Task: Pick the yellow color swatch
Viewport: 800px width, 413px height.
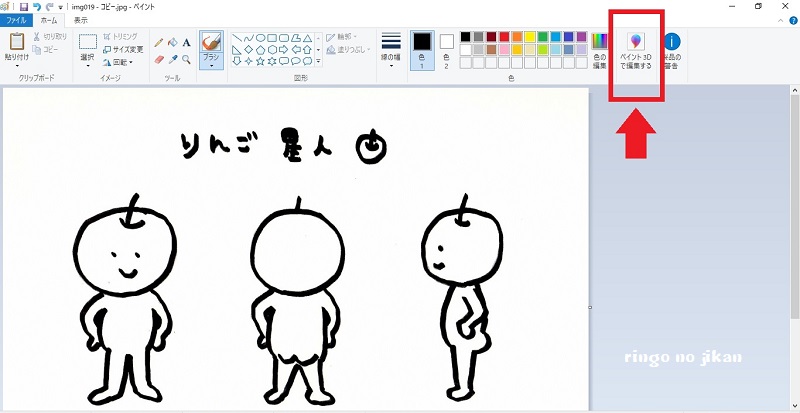Action: coord(530,37)
